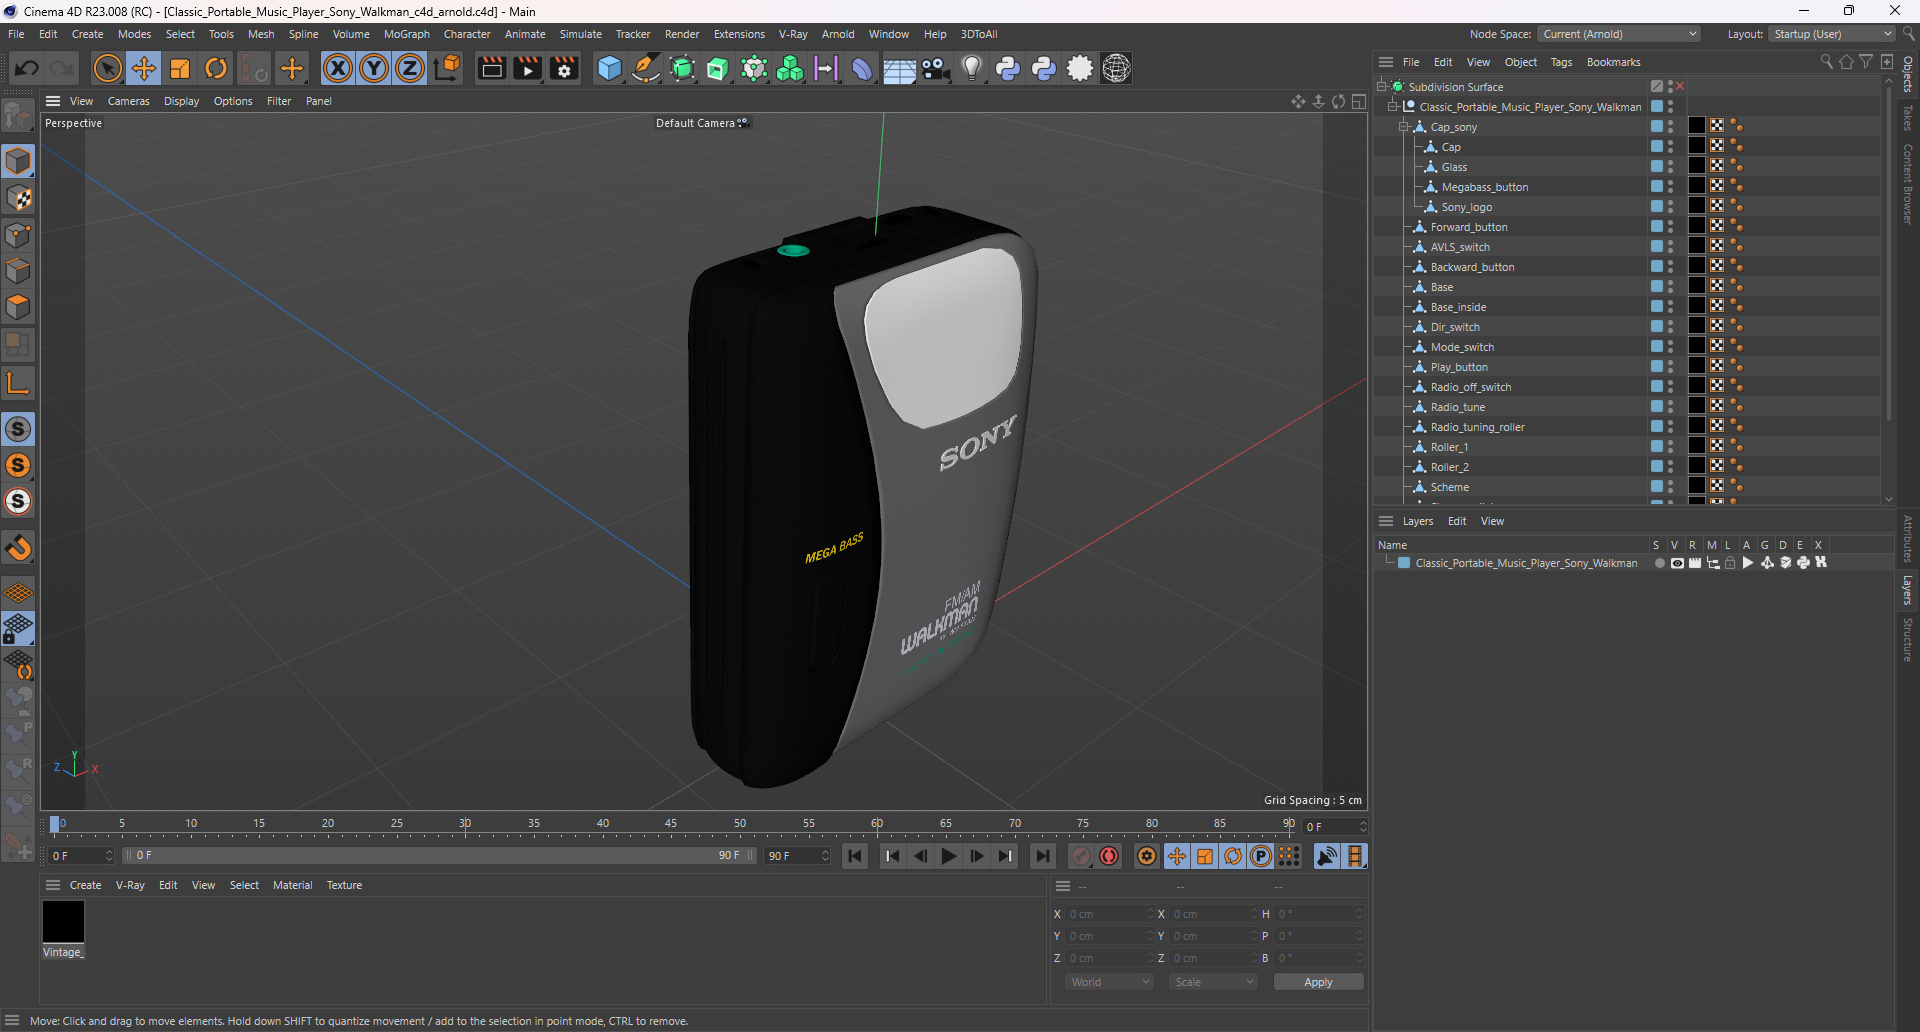
Task: Add a Floor environment object
Action: click(x=899, y=68)
